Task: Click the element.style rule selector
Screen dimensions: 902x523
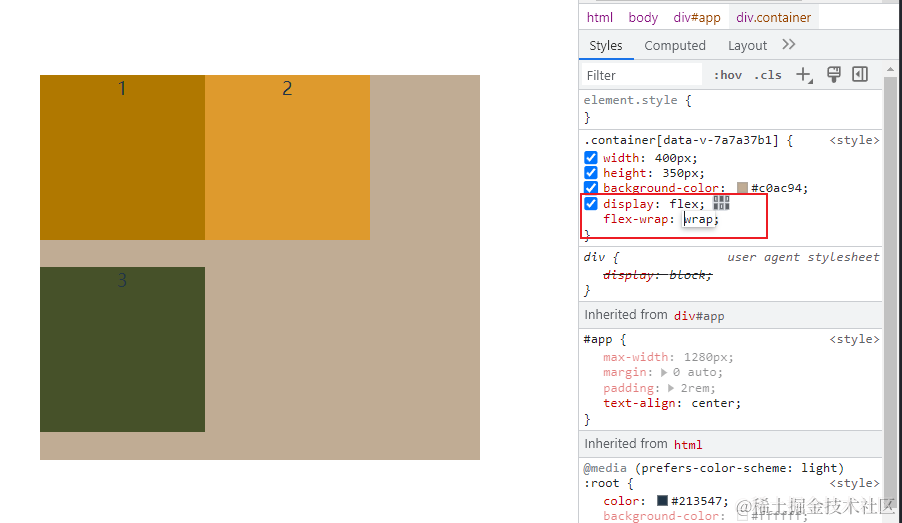Action: coord(631,100)
